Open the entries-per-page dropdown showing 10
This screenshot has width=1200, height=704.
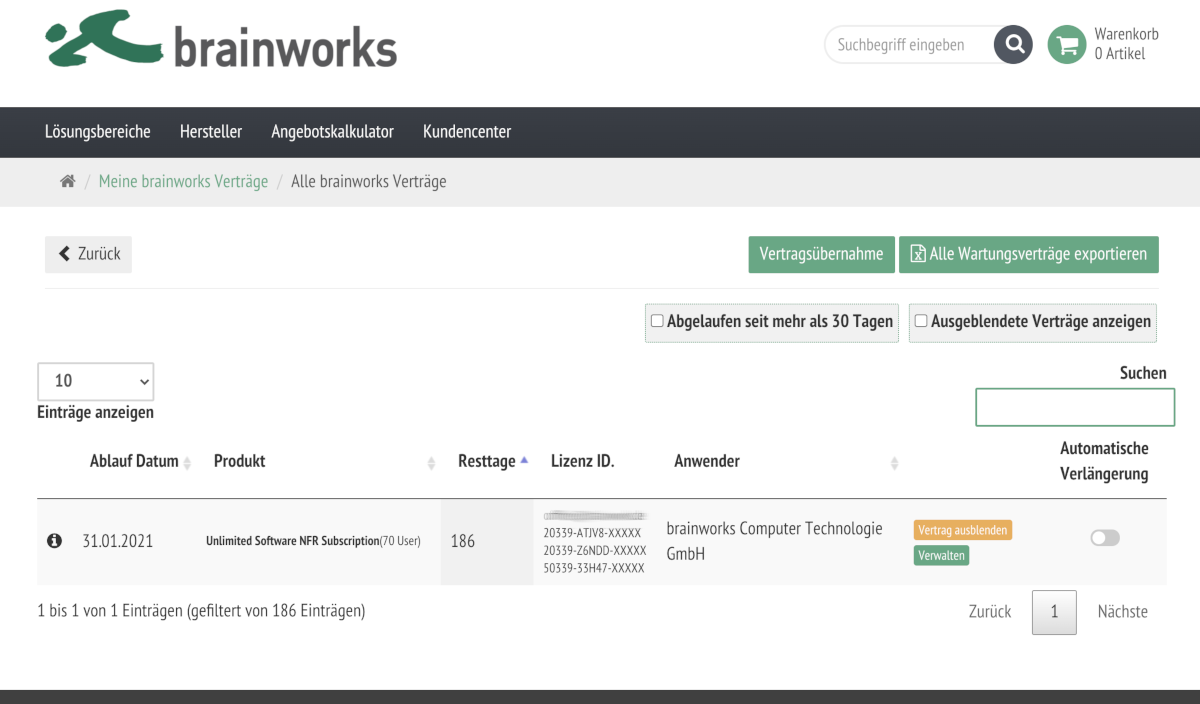point(96,381)
